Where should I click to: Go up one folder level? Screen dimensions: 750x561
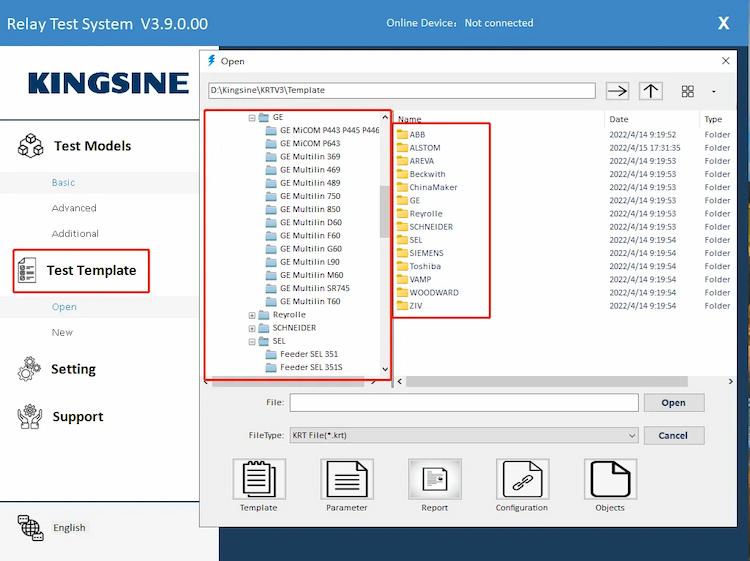point(651,91)
